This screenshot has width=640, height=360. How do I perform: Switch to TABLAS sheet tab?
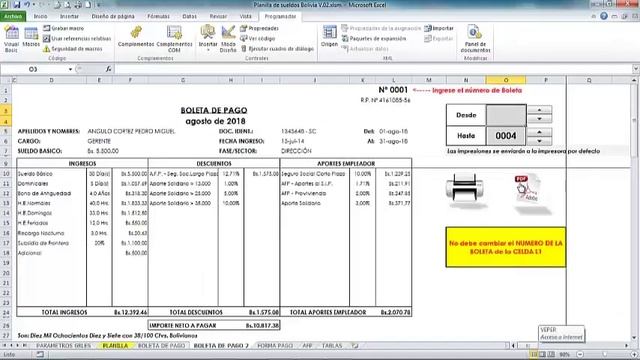(332, 346)
